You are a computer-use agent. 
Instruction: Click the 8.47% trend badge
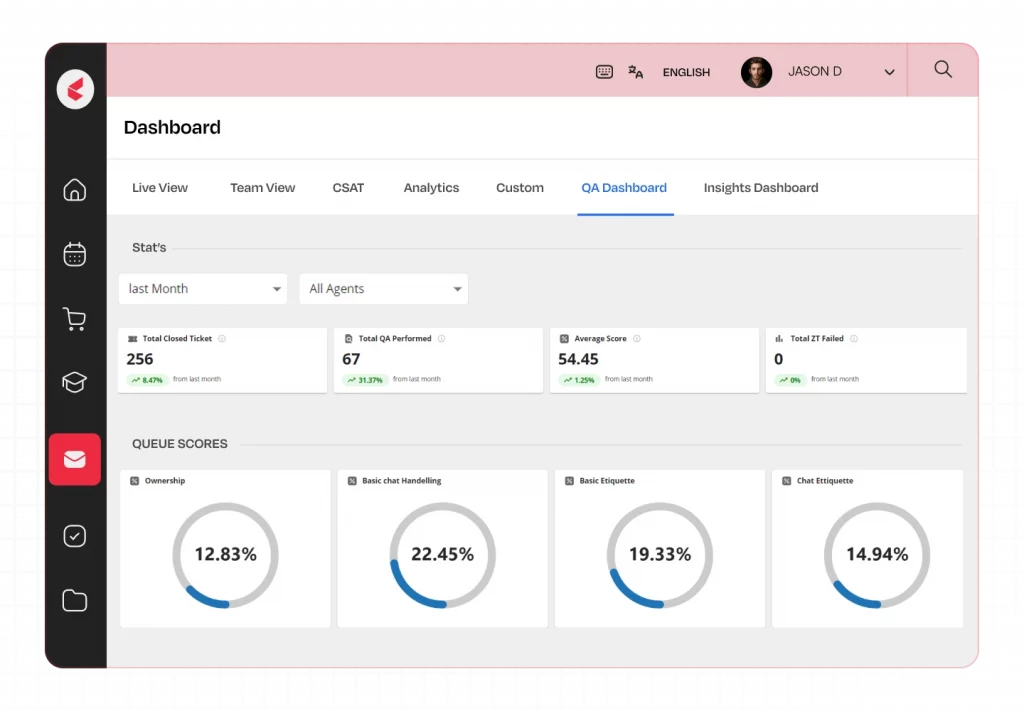[148, 380]
